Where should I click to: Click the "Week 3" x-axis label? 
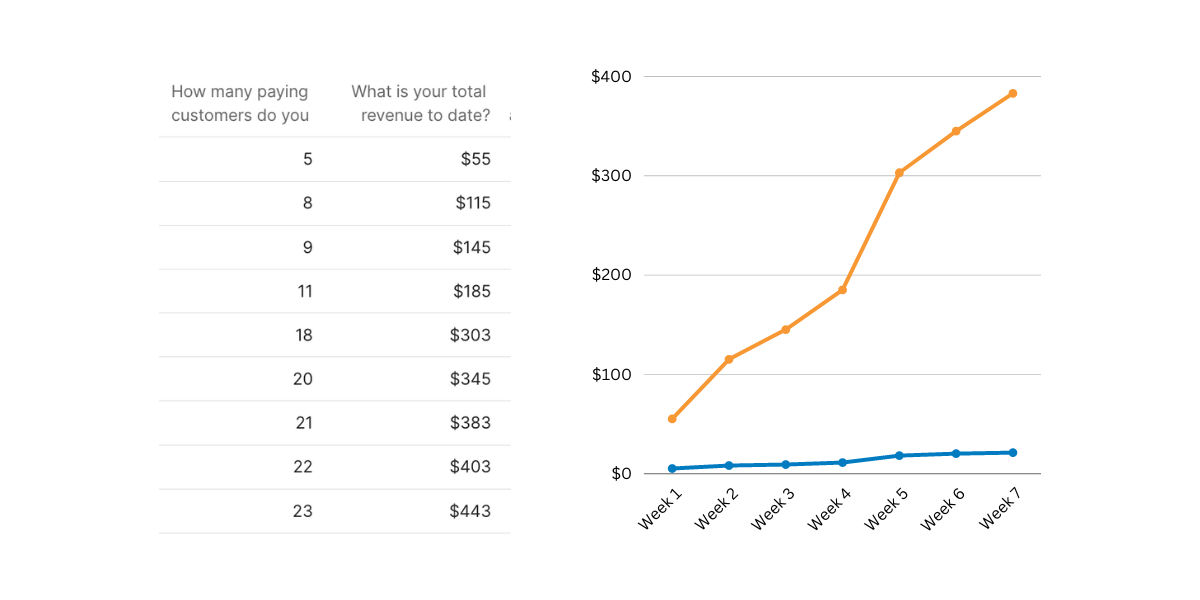click(773, 508)
